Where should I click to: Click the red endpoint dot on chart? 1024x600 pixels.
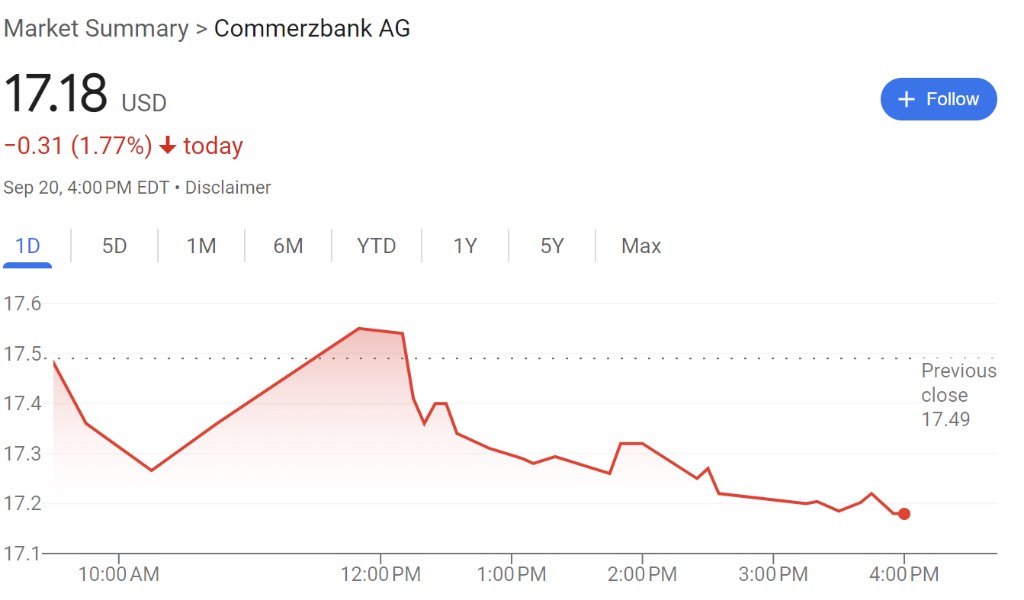click(x=904, y=514)
